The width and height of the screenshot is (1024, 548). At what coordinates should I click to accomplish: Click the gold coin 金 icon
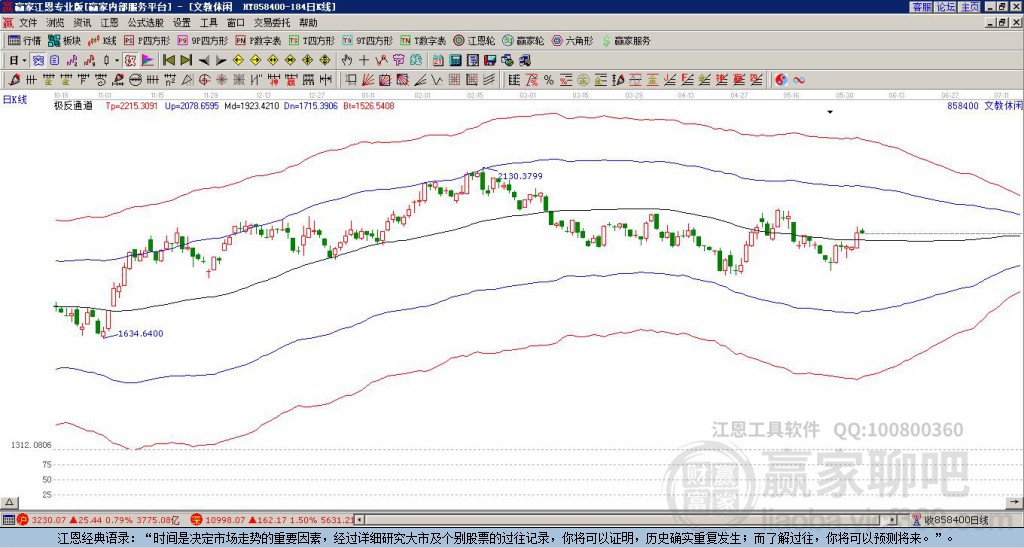point(583,80)
